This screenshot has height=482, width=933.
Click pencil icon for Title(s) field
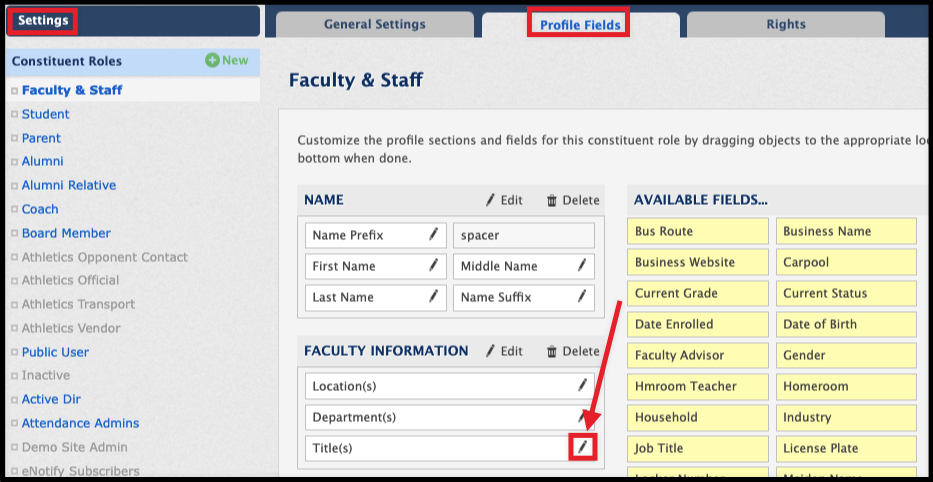(583, 447)
